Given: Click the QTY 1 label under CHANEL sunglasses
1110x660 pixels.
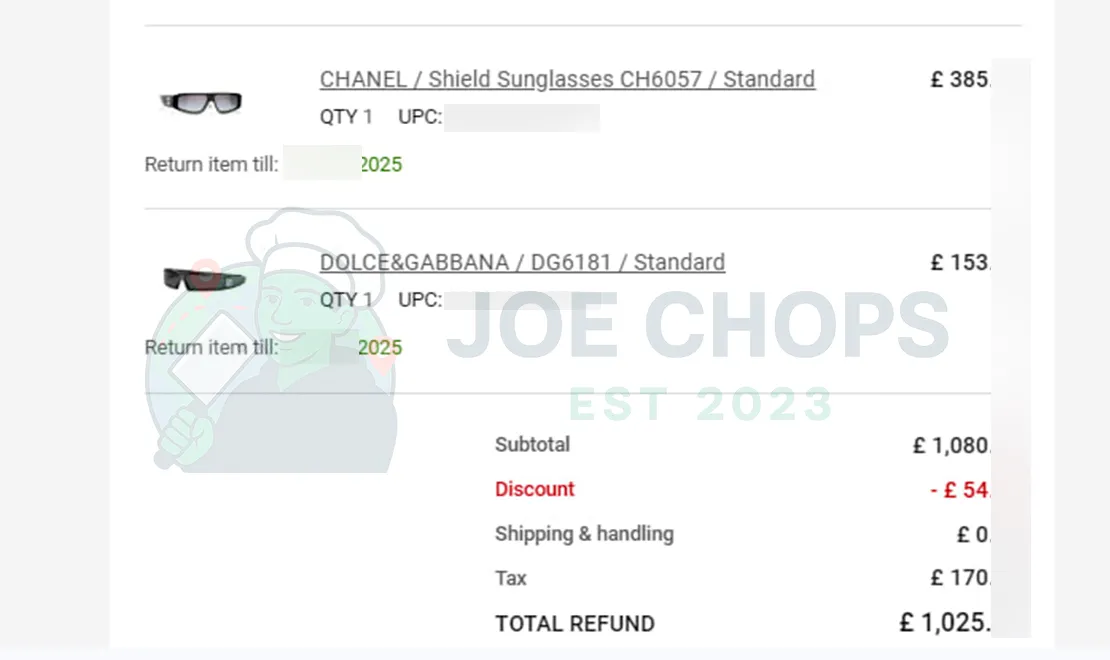Looking at the screenshot, I should (x=346, y=116).
